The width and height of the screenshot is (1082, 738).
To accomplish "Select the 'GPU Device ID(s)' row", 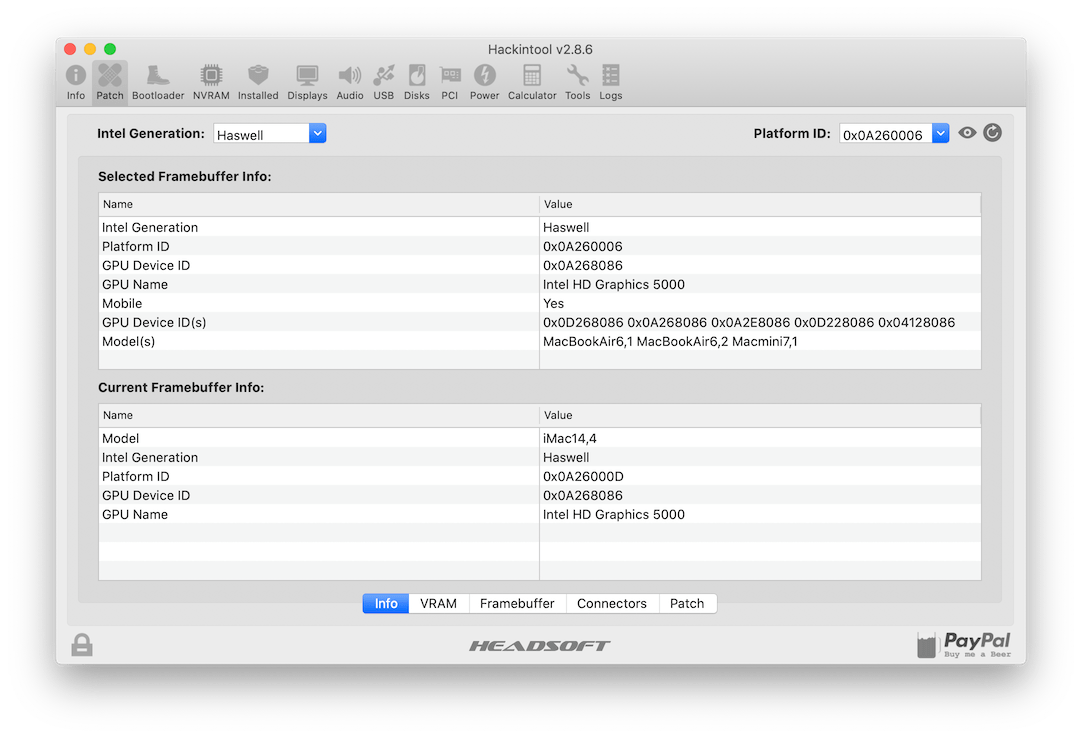I will tap(540, 322).
